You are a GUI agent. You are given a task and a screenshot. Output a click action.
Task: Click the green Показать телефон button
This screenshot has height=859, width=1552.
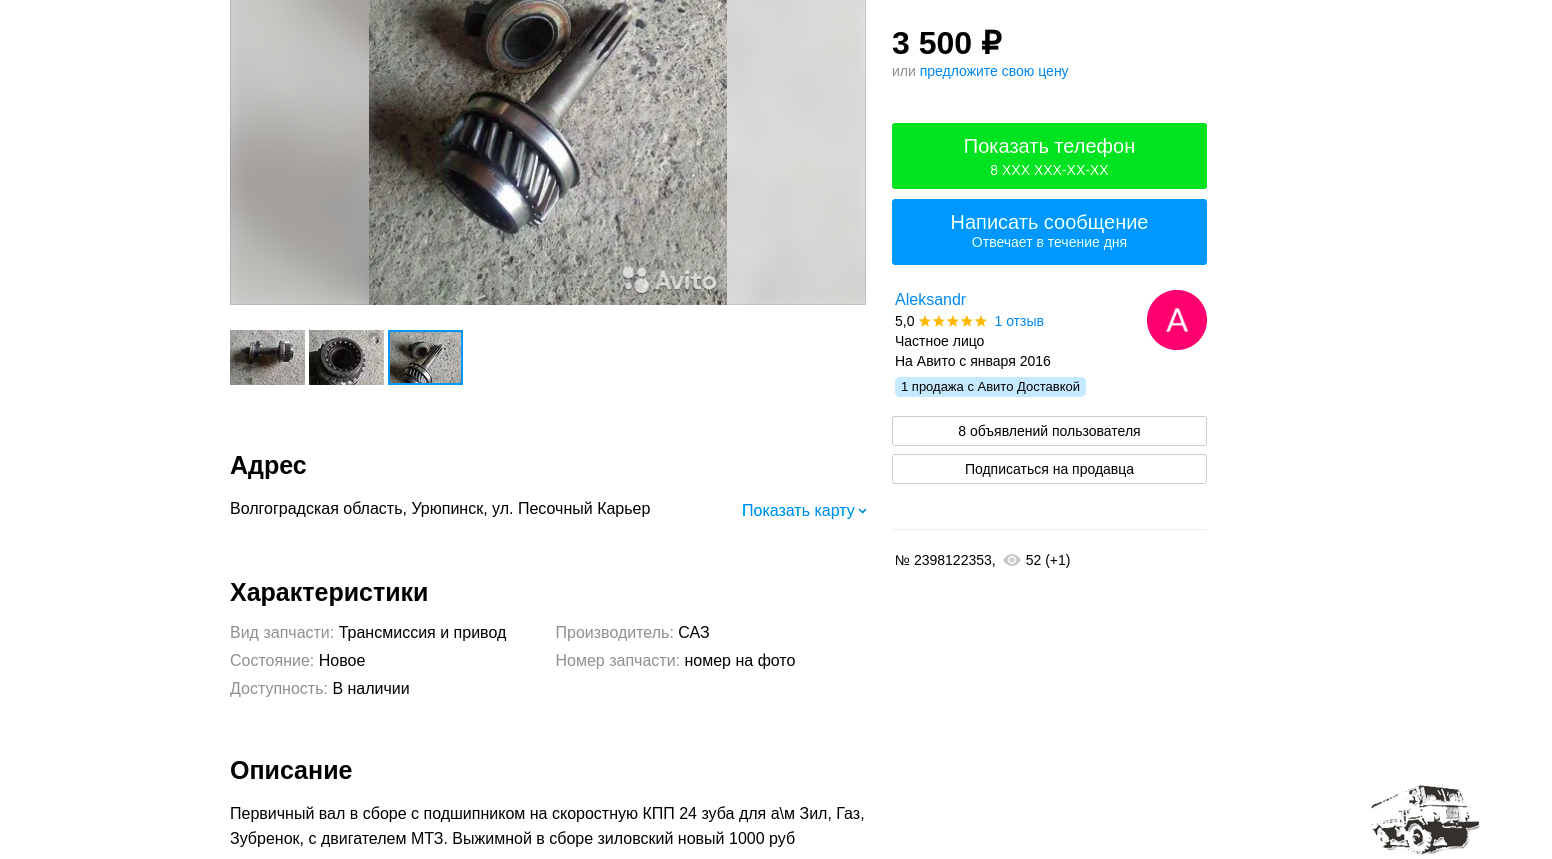1049,156
